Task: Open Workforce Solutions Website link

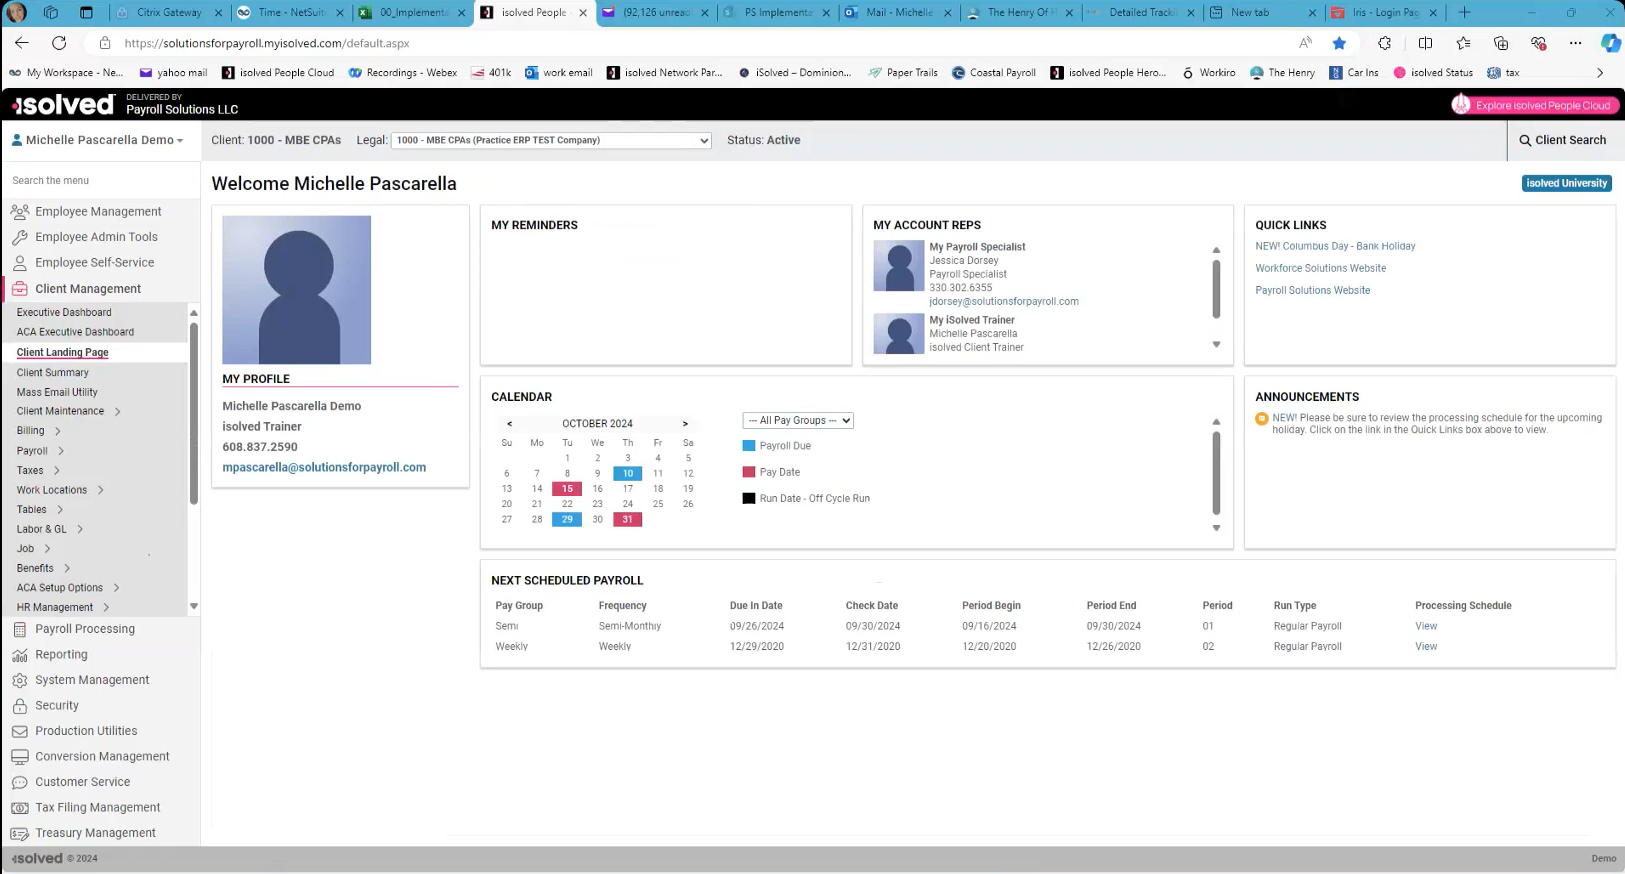Action: tap(1320, 268)
